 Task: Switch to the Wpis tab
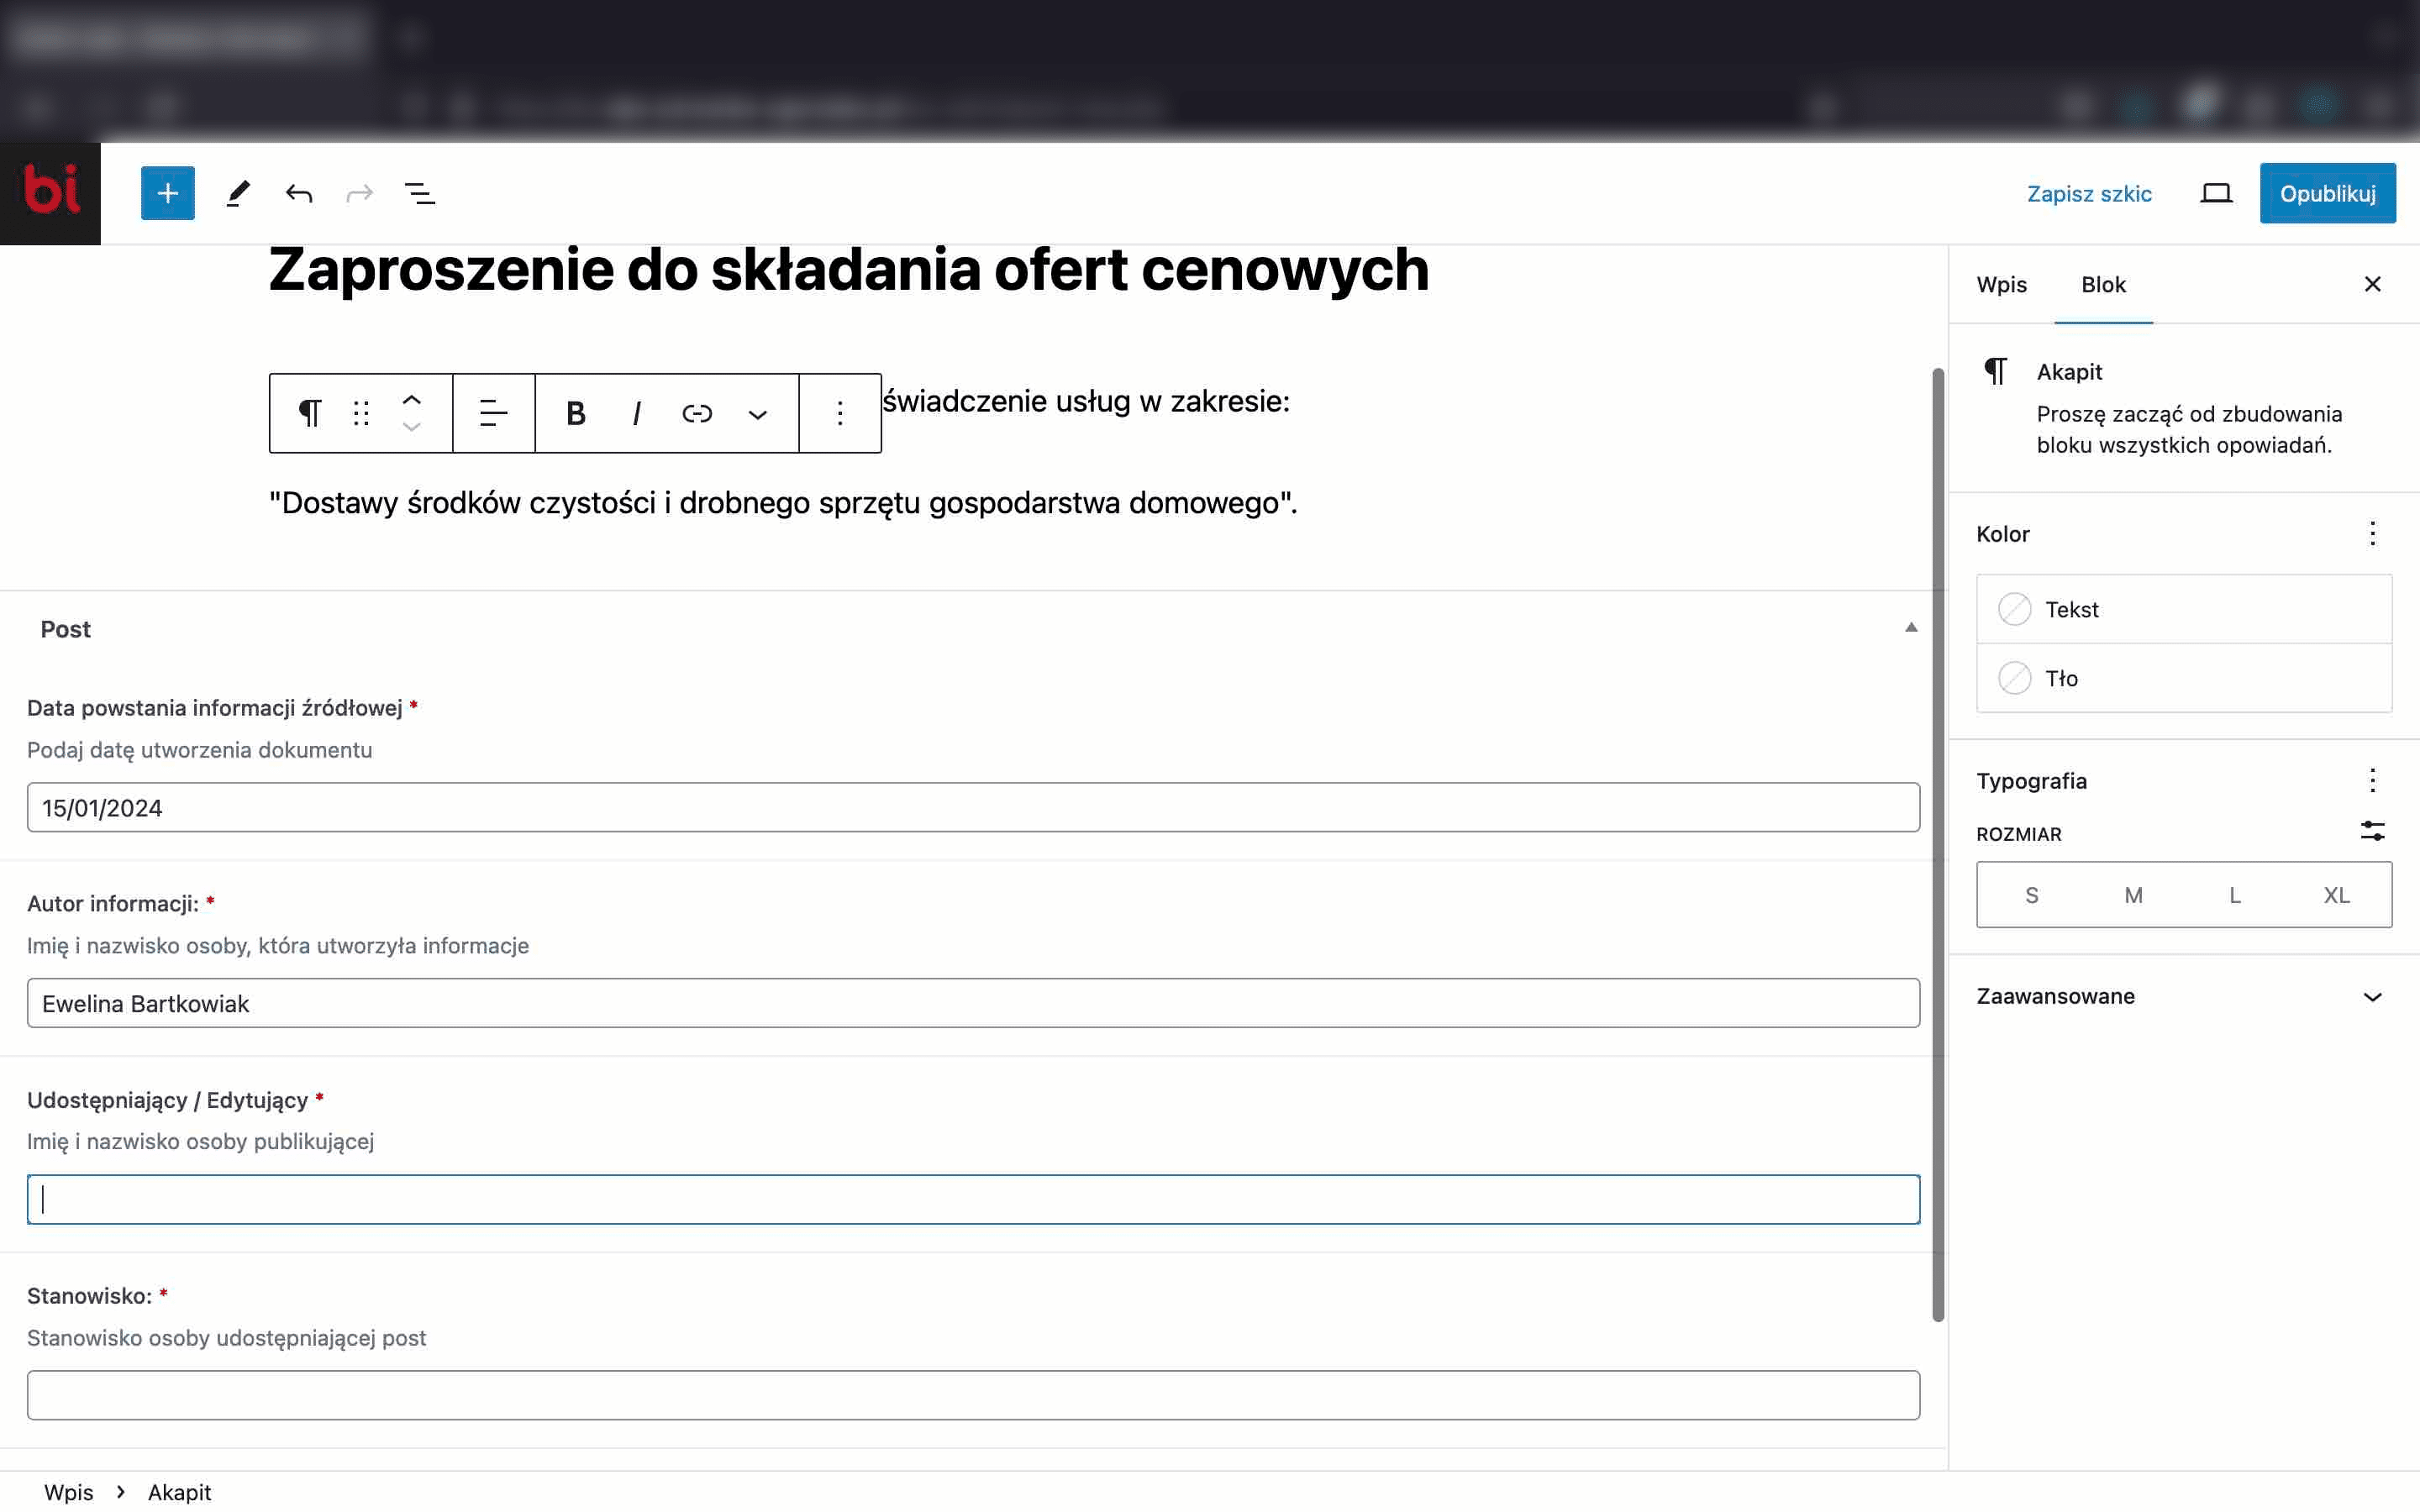[x=2001, y=285]
